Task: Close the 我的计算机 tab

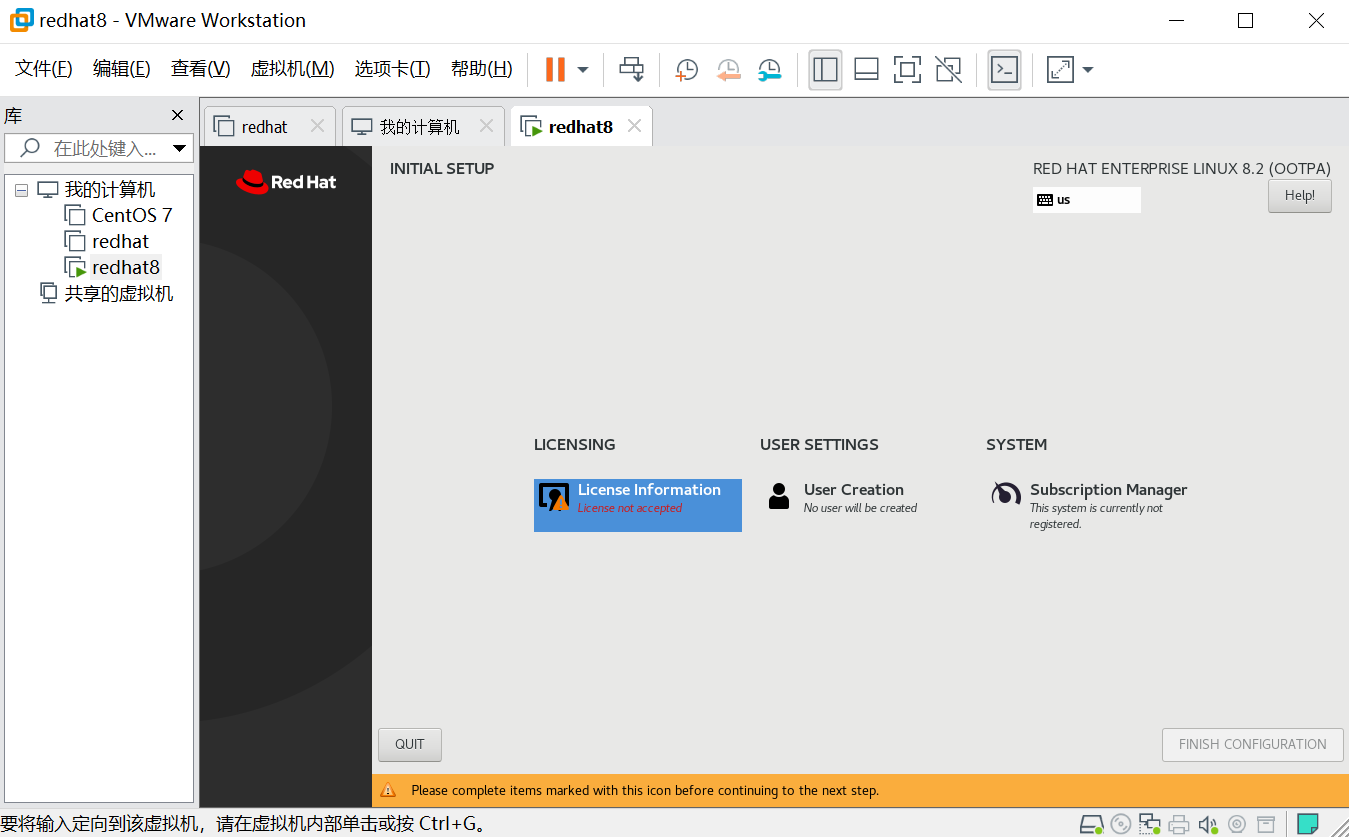Action: coord(486,126)
